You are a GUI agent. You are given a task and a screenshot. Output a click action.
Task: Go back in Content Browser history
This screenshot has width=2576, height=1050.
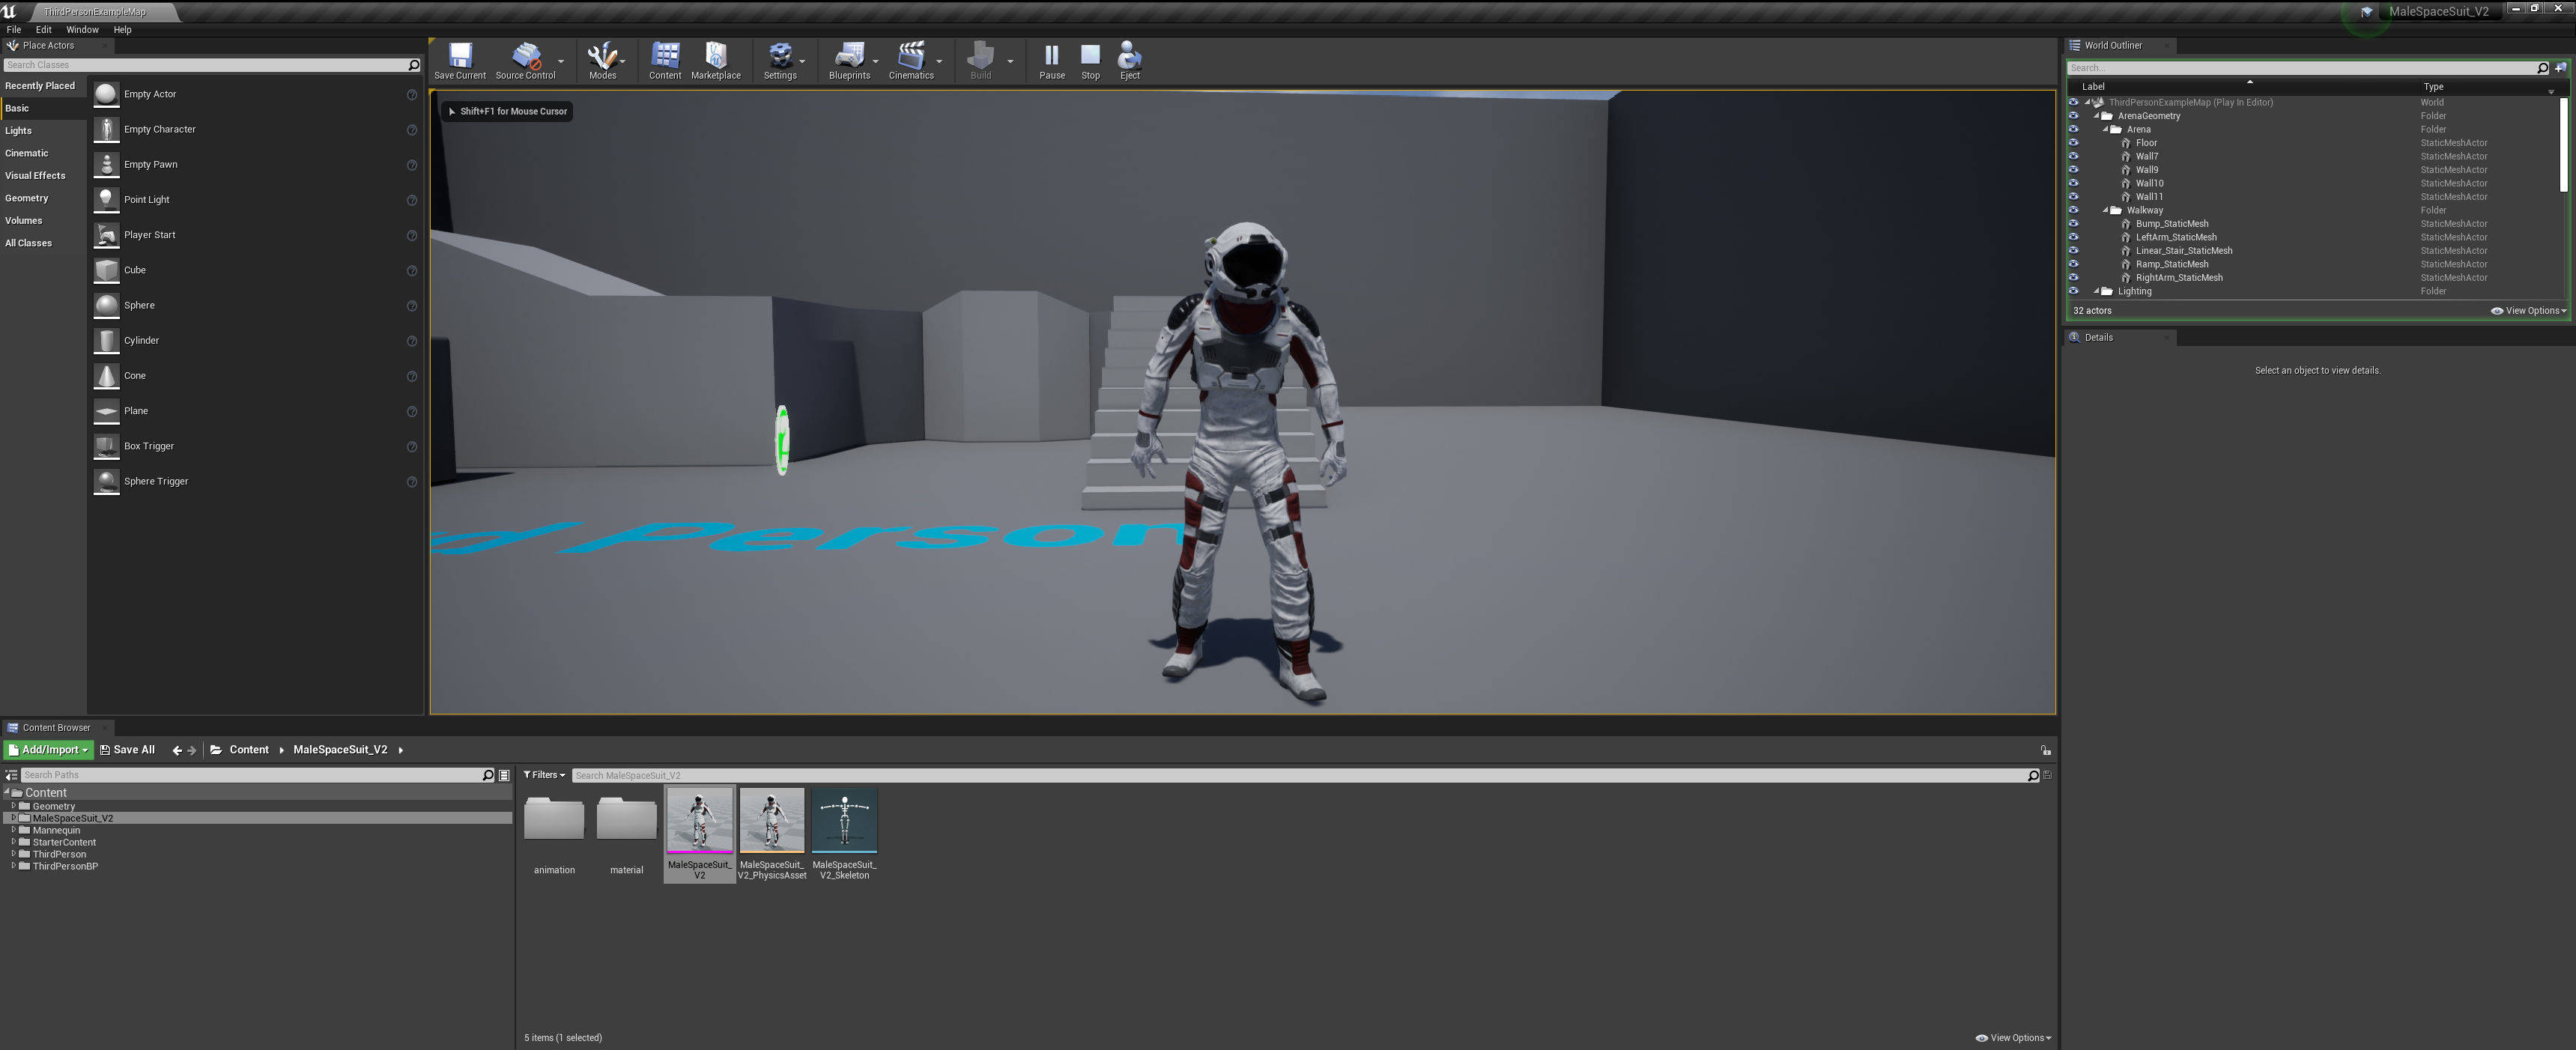click(x=177, y=750)
